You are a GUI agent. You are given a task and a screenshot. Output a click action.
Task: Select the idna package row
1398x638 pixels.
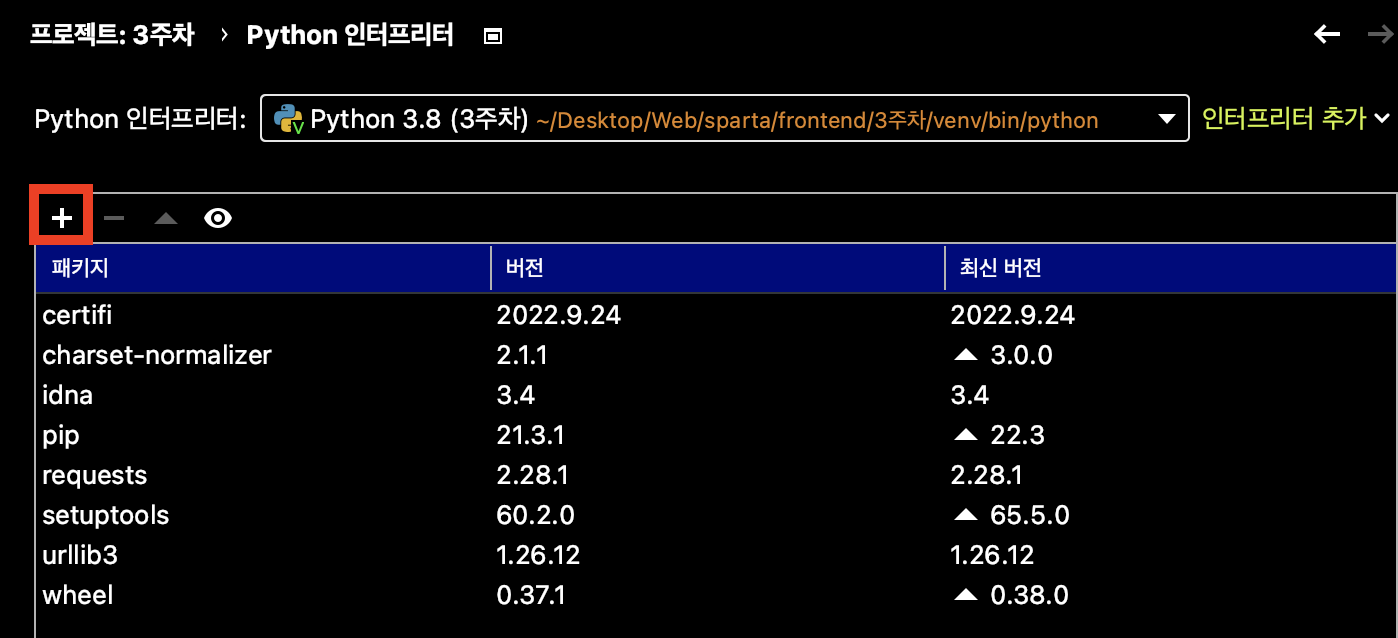pos(716,396)
